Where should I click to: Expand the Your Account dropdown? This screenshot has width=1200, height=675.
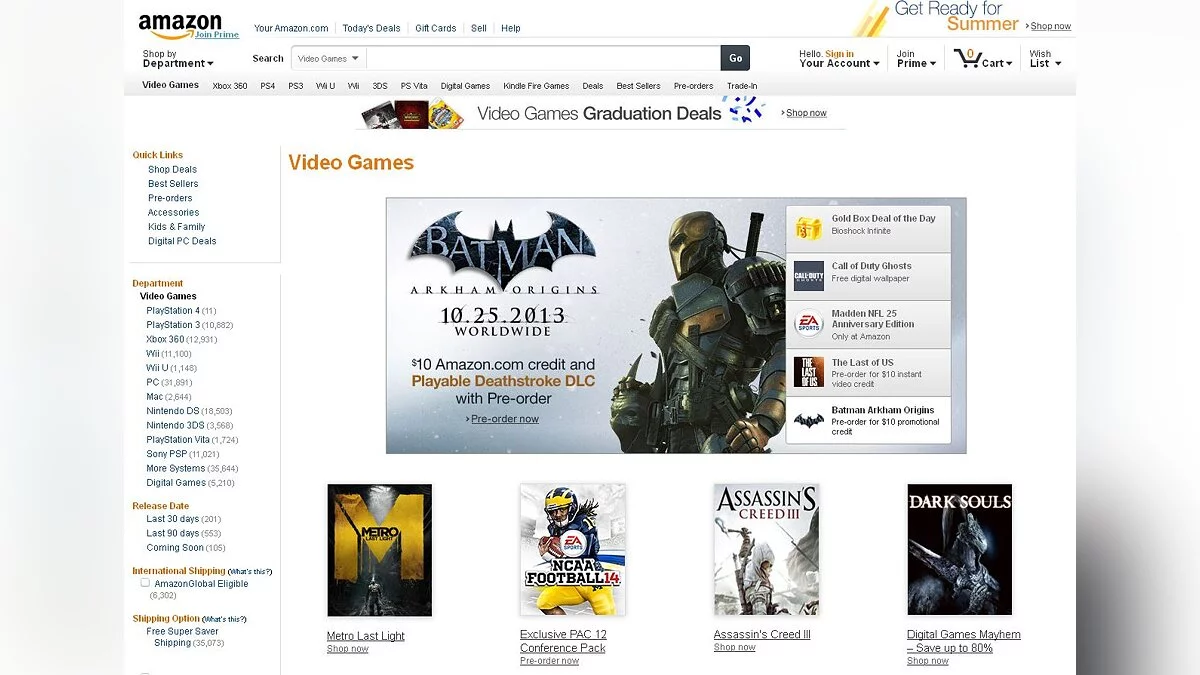[x=839, y=59]
